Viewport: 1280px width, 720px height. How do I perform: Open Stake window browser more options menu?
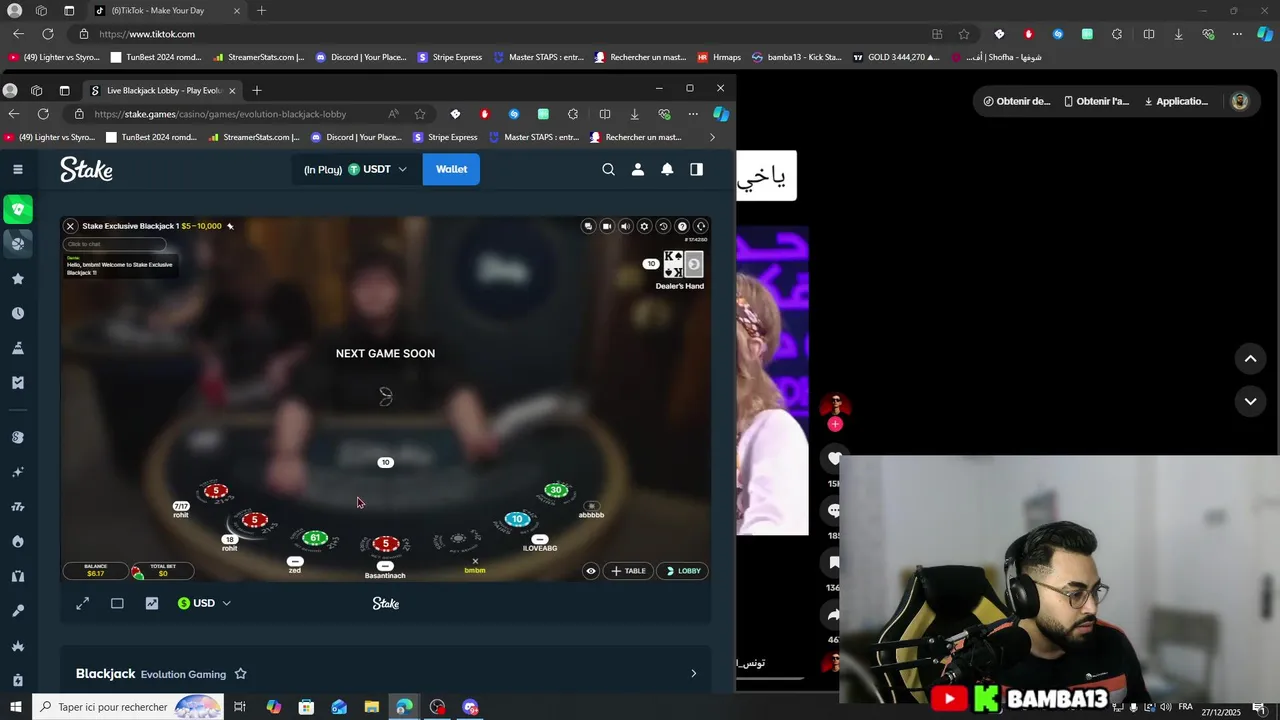[x=692, y=114]
